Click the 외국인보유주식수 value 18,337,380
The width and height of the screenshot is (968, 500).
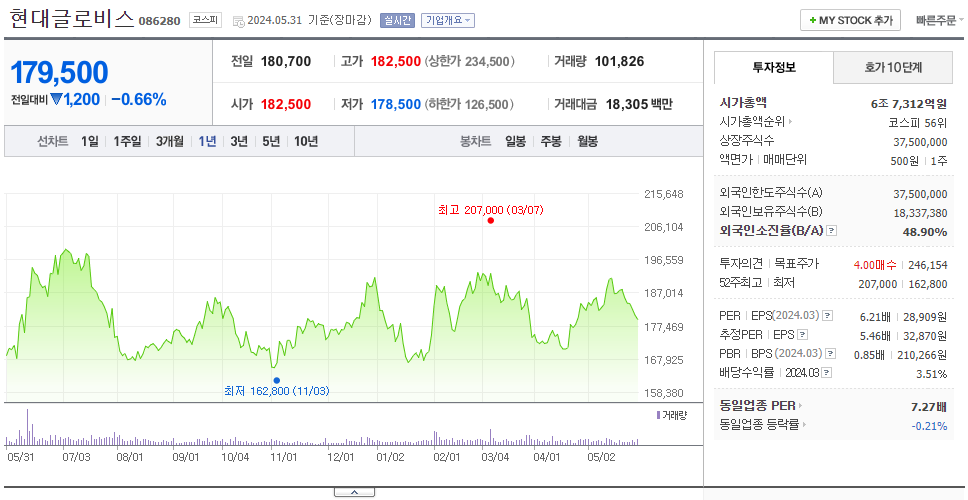920,213
